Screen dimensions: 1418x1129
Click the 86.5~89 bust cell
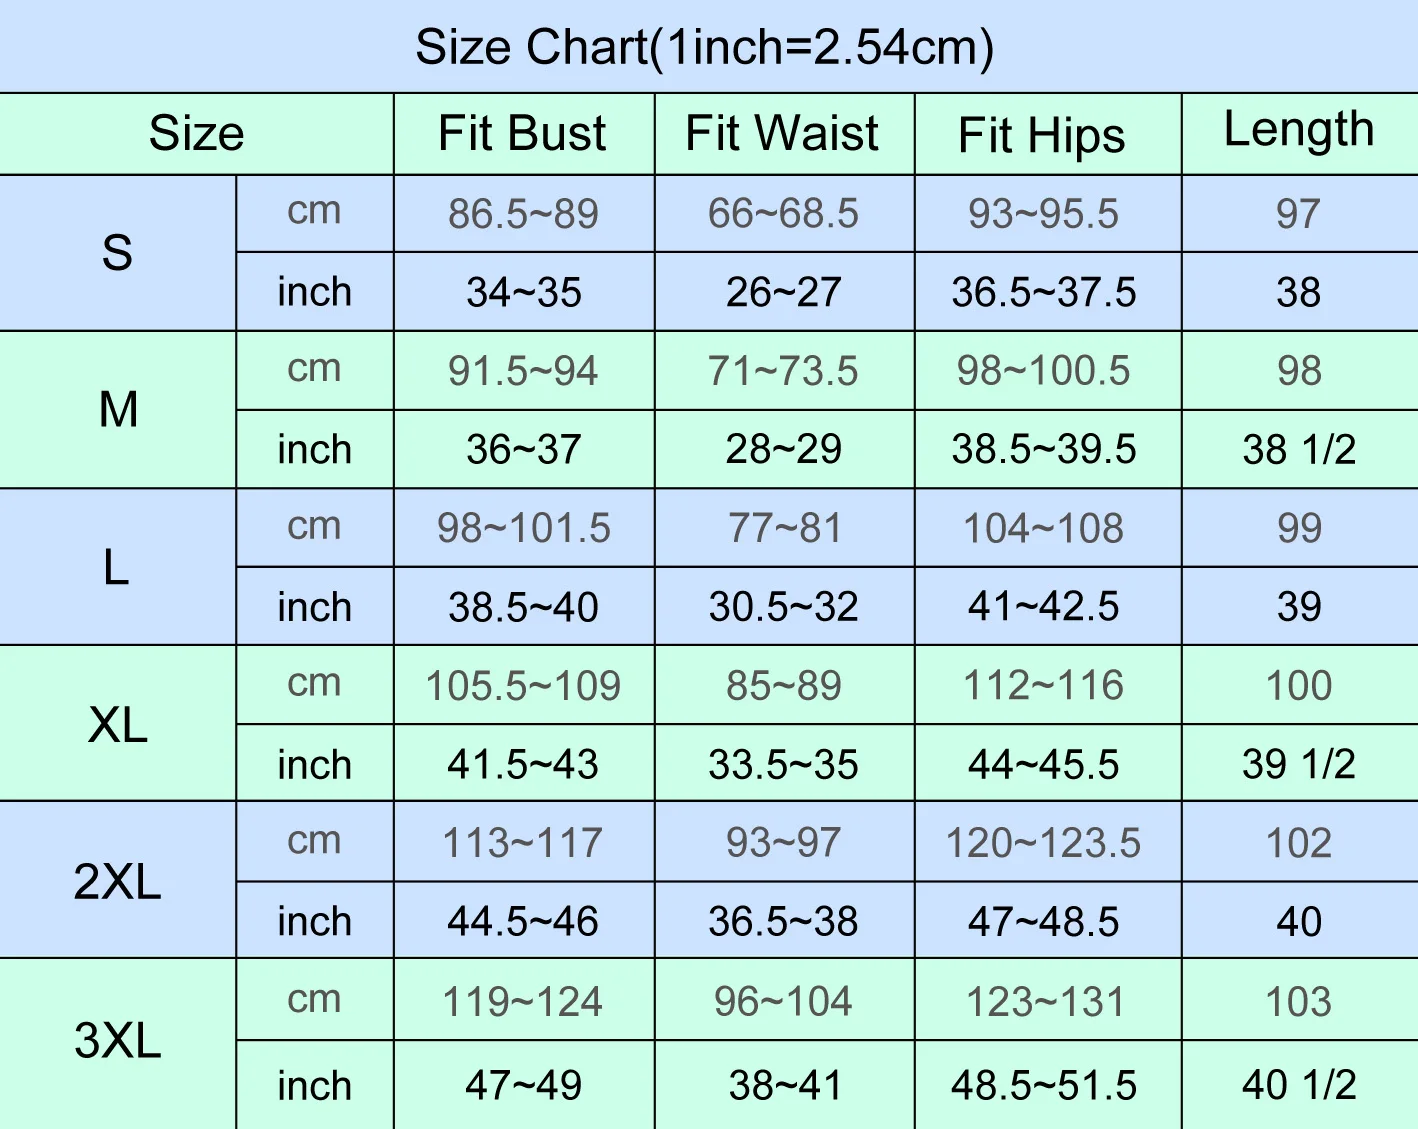[x=523, y=214]
